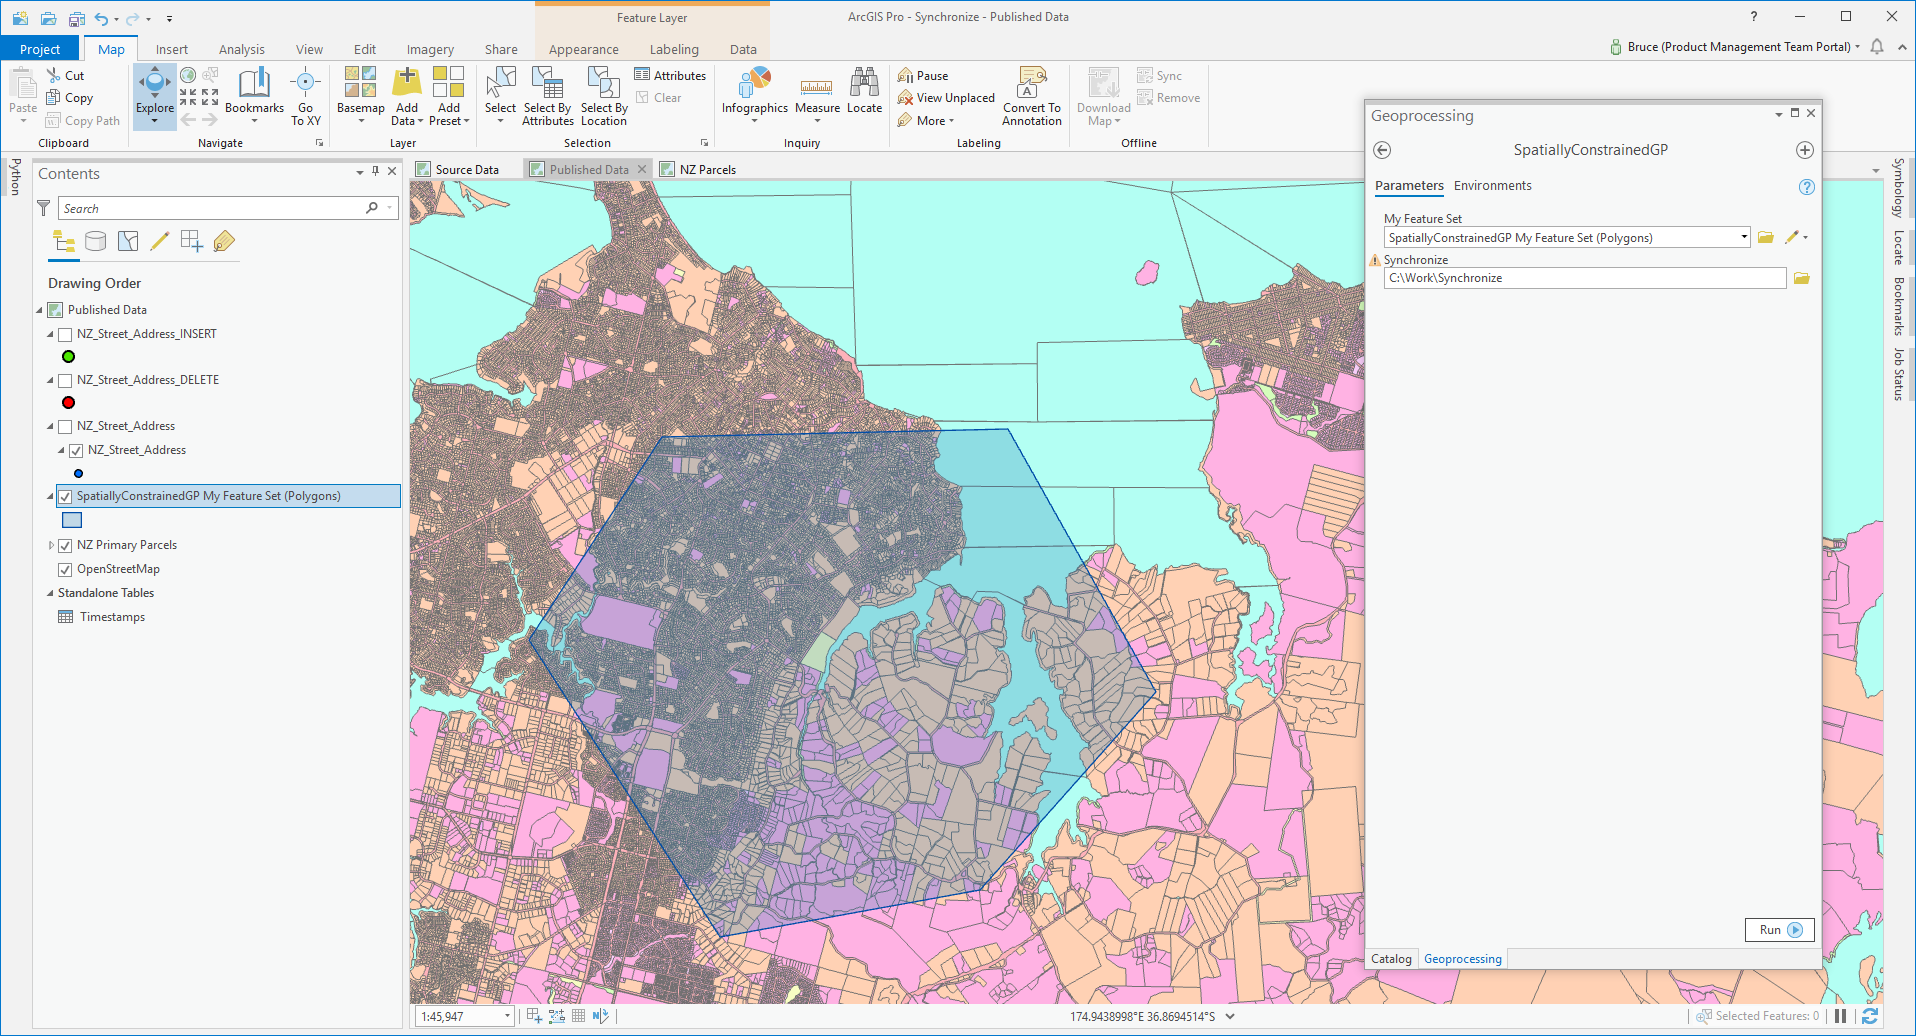This screenshot has height=1036, width=1916.
Task: Uncheck the NZ_Street_Address sublayer
Action: click(76, 451)
